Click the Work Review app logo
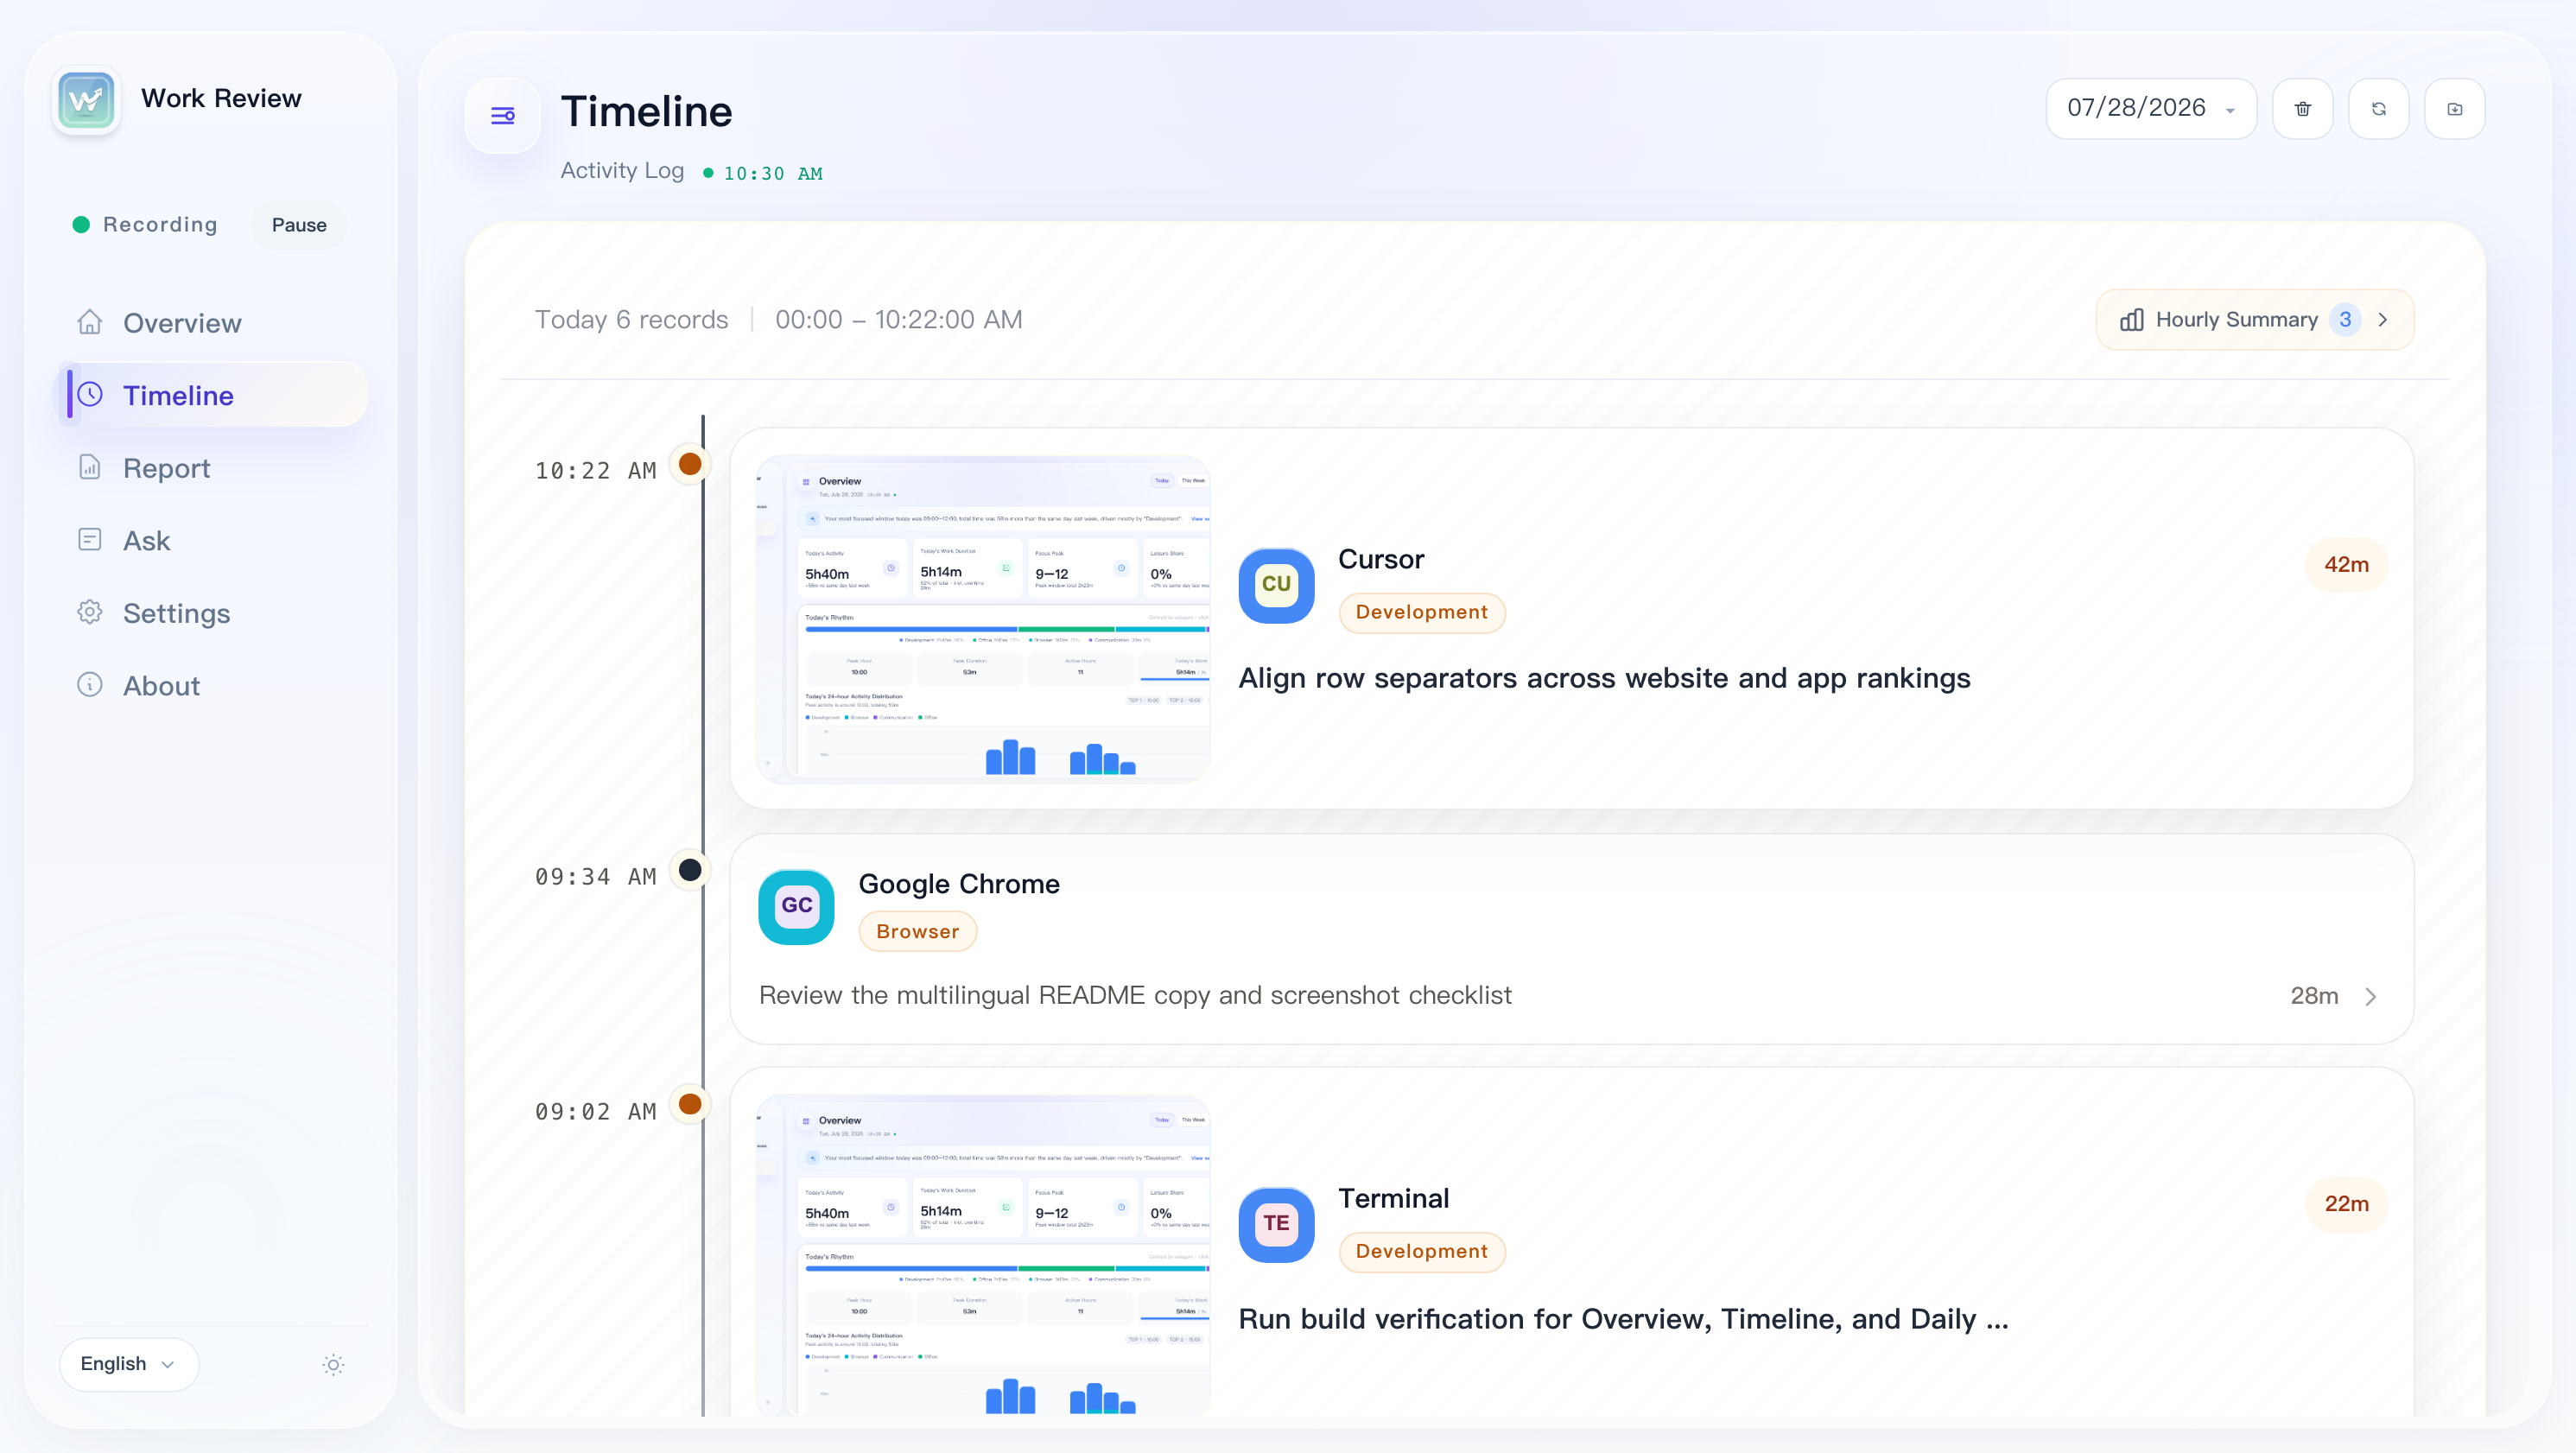2576x1453 pixels. tap(86, 99)
